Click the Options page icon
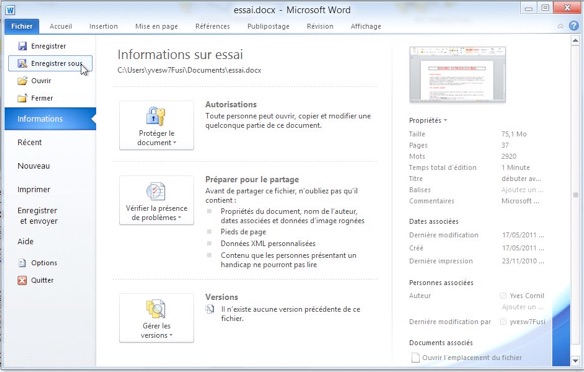This screenshot has width=584, height=372. tap(22, 263)
